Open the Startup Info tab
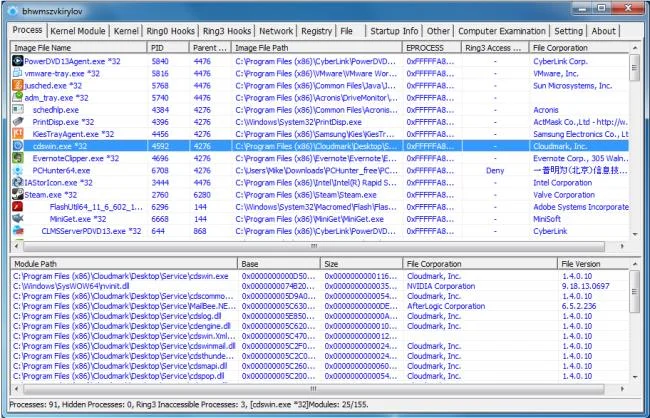This screenshot has width=650, height=418. coord(394,31)
